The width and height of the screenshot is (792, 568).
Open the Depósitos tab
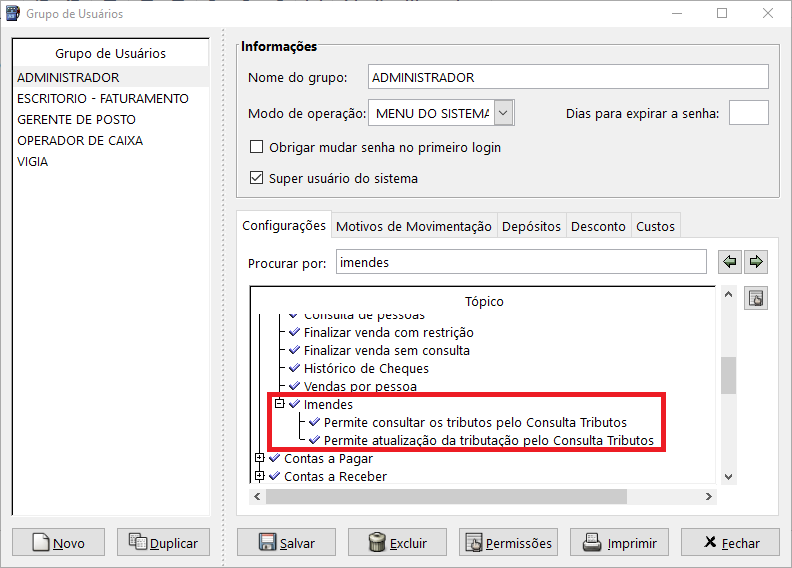[x=531, y=226]
